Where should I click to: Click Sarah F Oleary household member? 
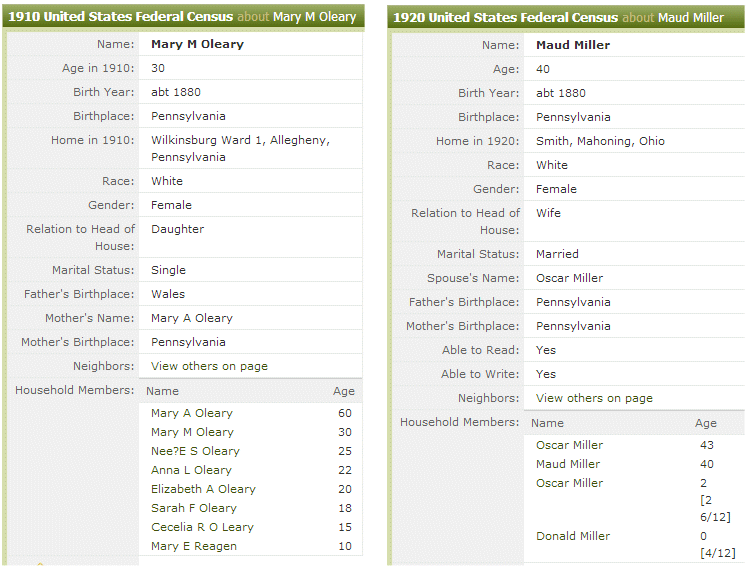194,508
